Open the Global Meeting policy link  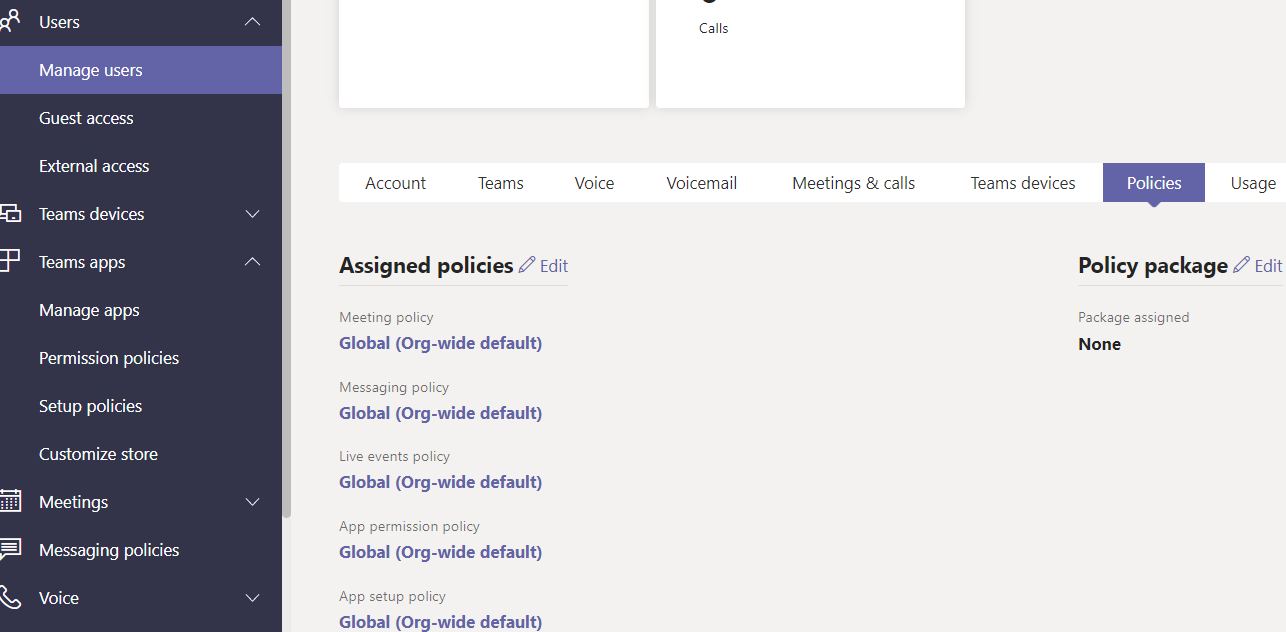point(440,342)
